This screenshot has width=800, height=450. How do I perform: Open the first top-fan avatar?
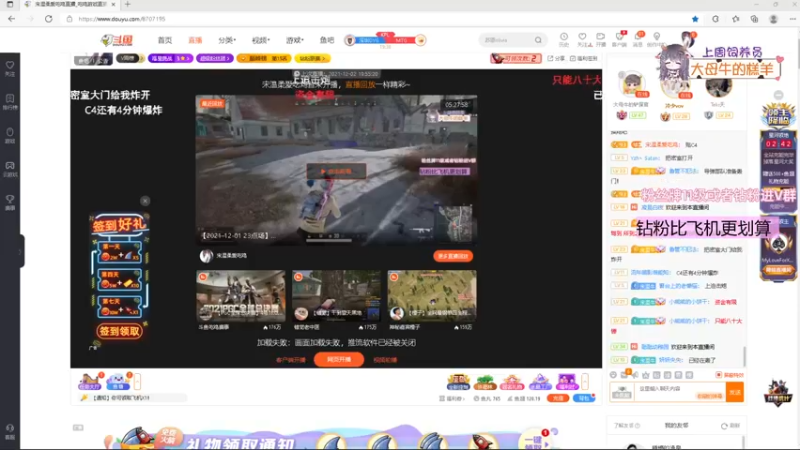[632, 85]
